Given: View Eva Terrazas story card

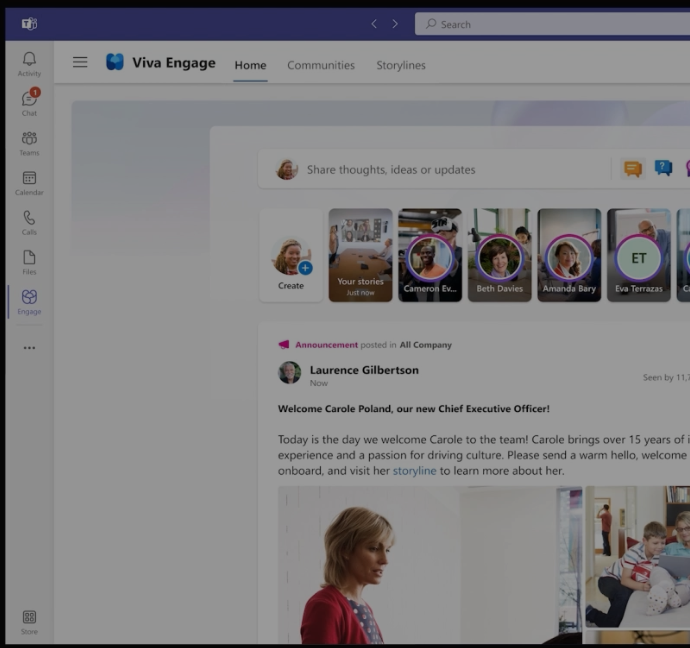Looking at the screenshot, I should [639, 255].
